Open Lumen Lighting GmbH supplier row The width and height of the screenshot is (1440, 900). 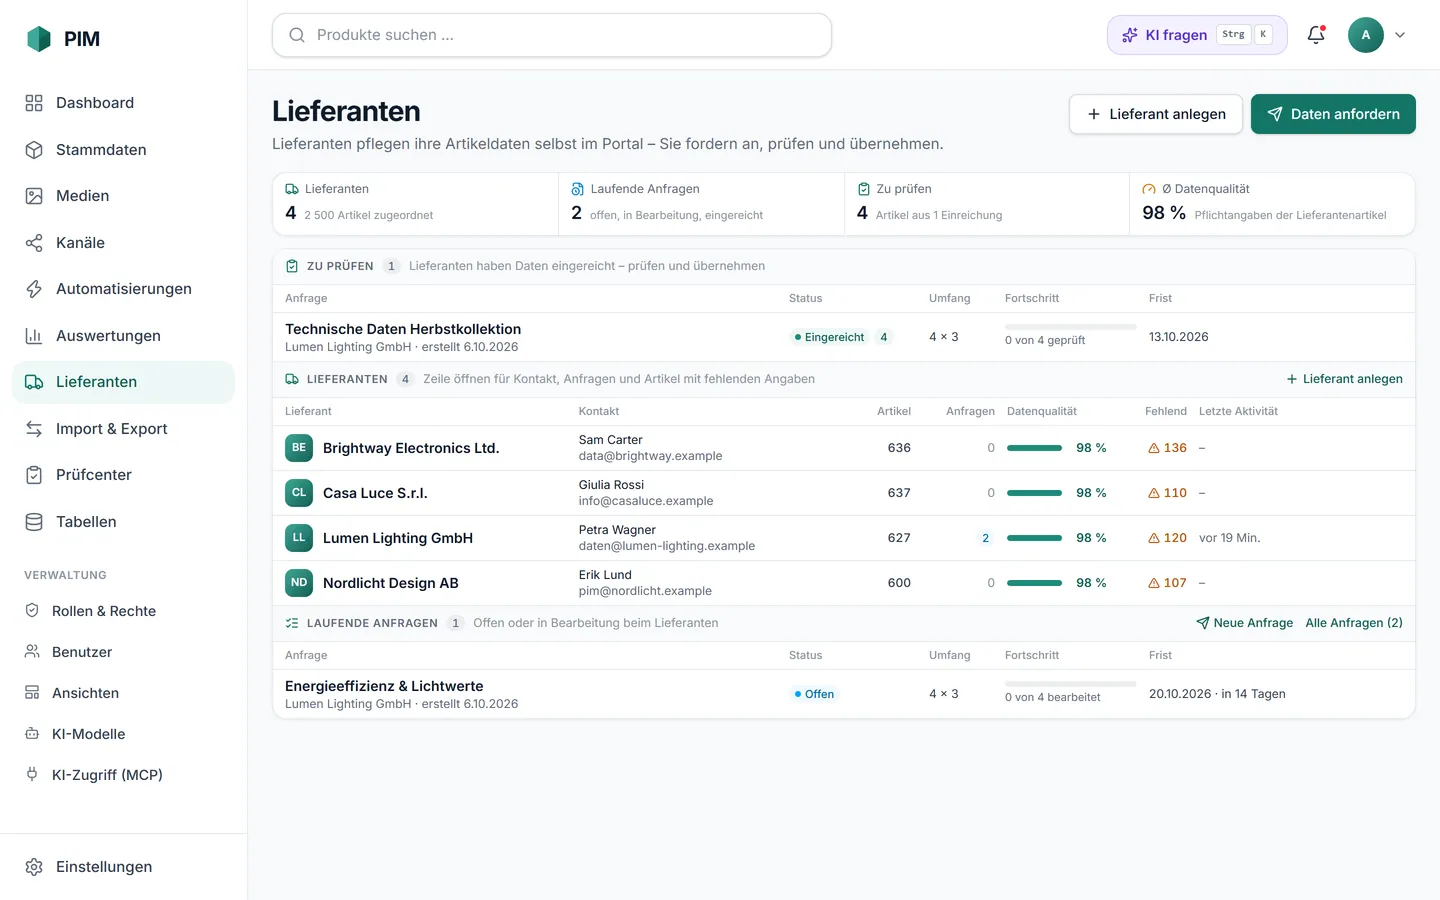tap(844, 538)
